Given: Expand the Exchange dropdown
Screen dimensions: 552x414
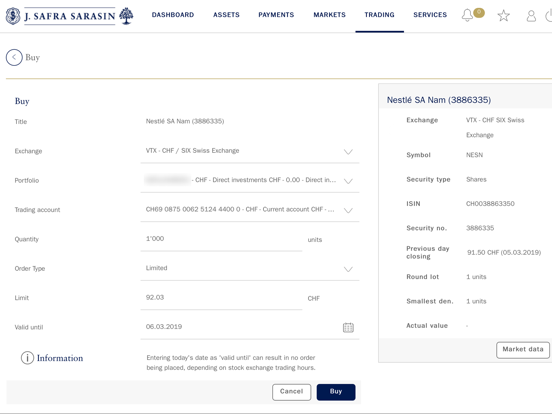Looking at the screenshot, I should [348, 152].
